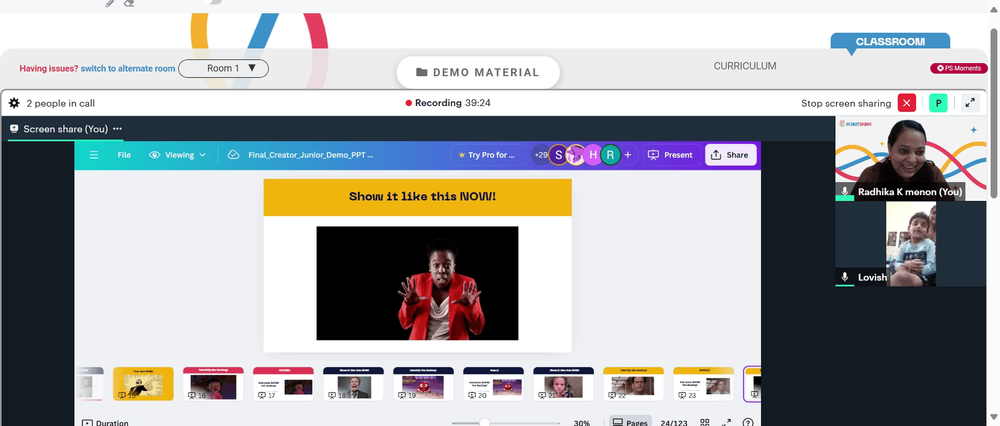Open the help question mark

(748, 422)
